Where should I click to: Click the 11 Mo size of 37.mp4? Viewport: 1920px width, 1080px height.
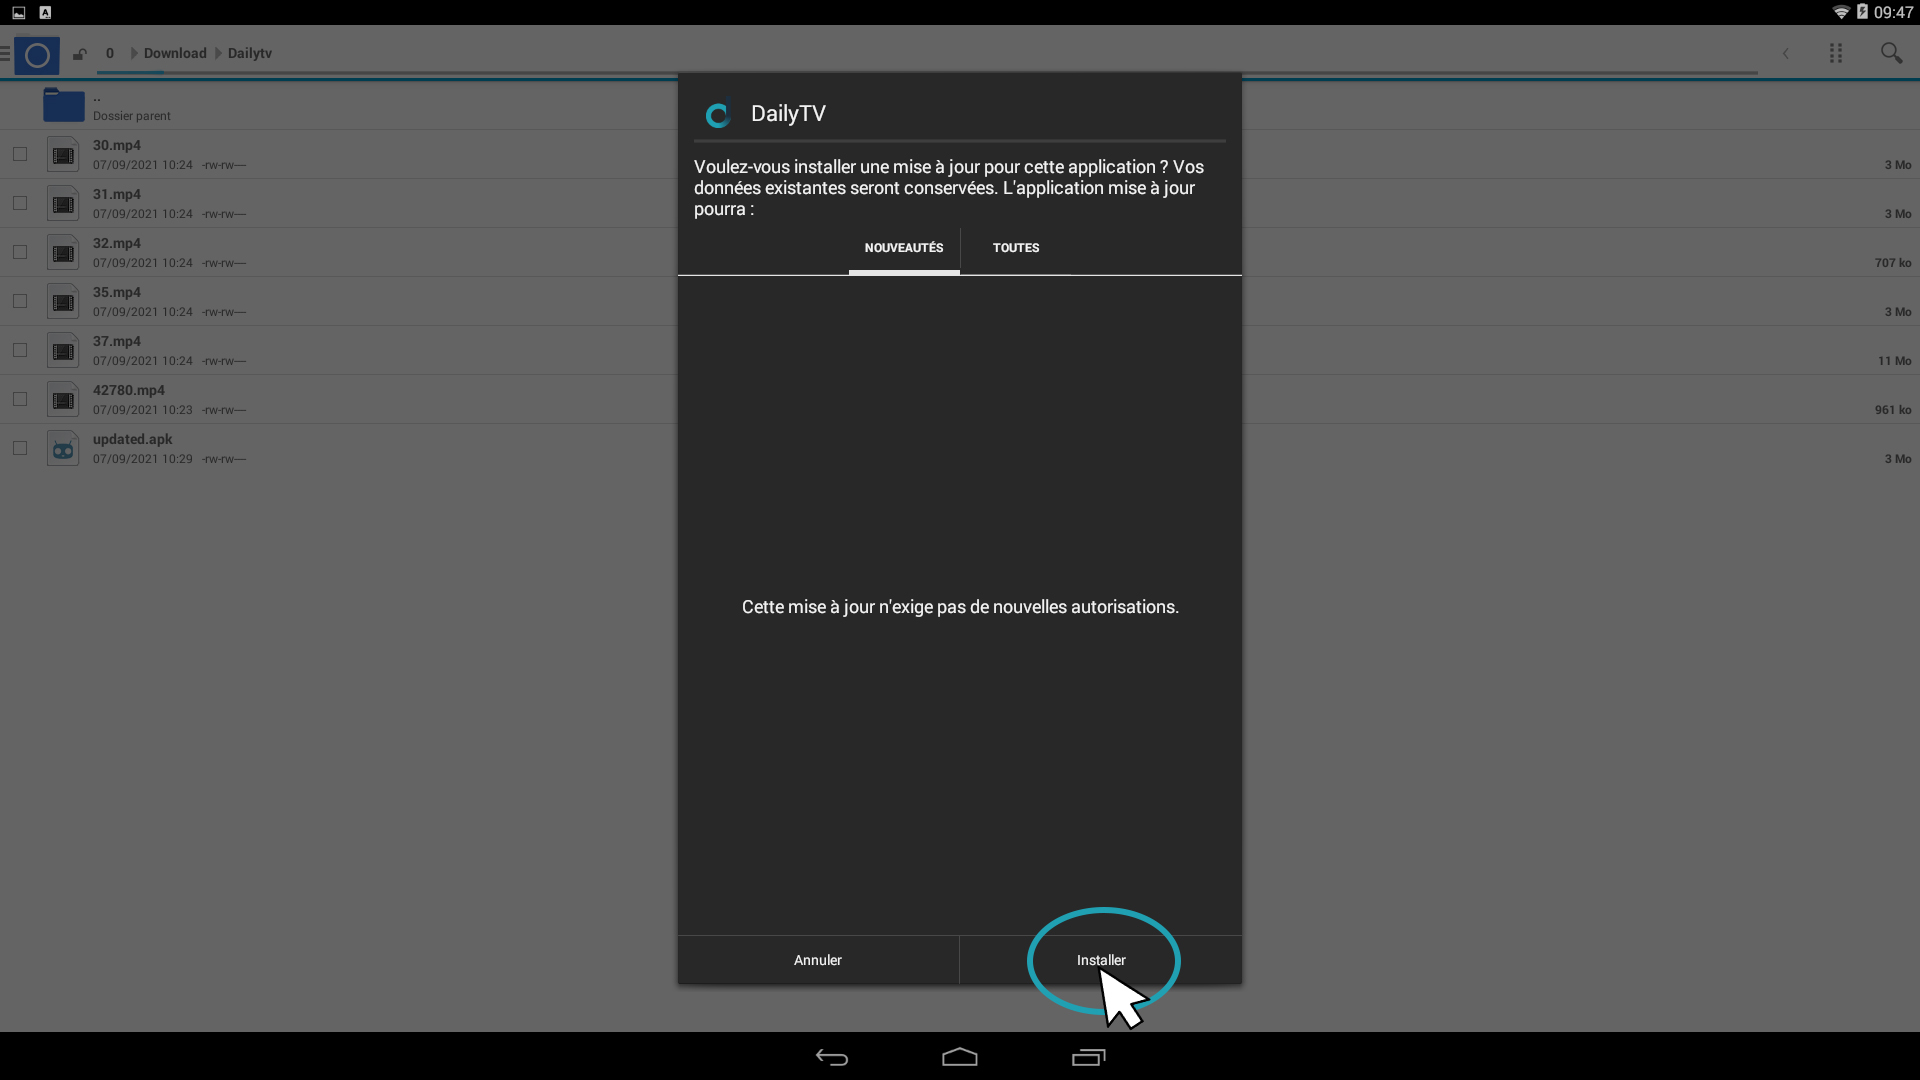tap(1894, 361)
